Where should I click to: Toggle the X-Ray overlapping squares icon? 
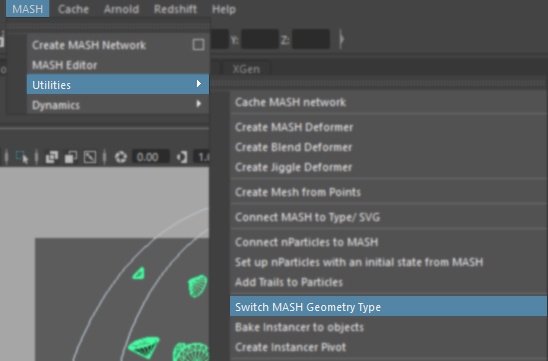pyautogui.click(x=52, y=157)
